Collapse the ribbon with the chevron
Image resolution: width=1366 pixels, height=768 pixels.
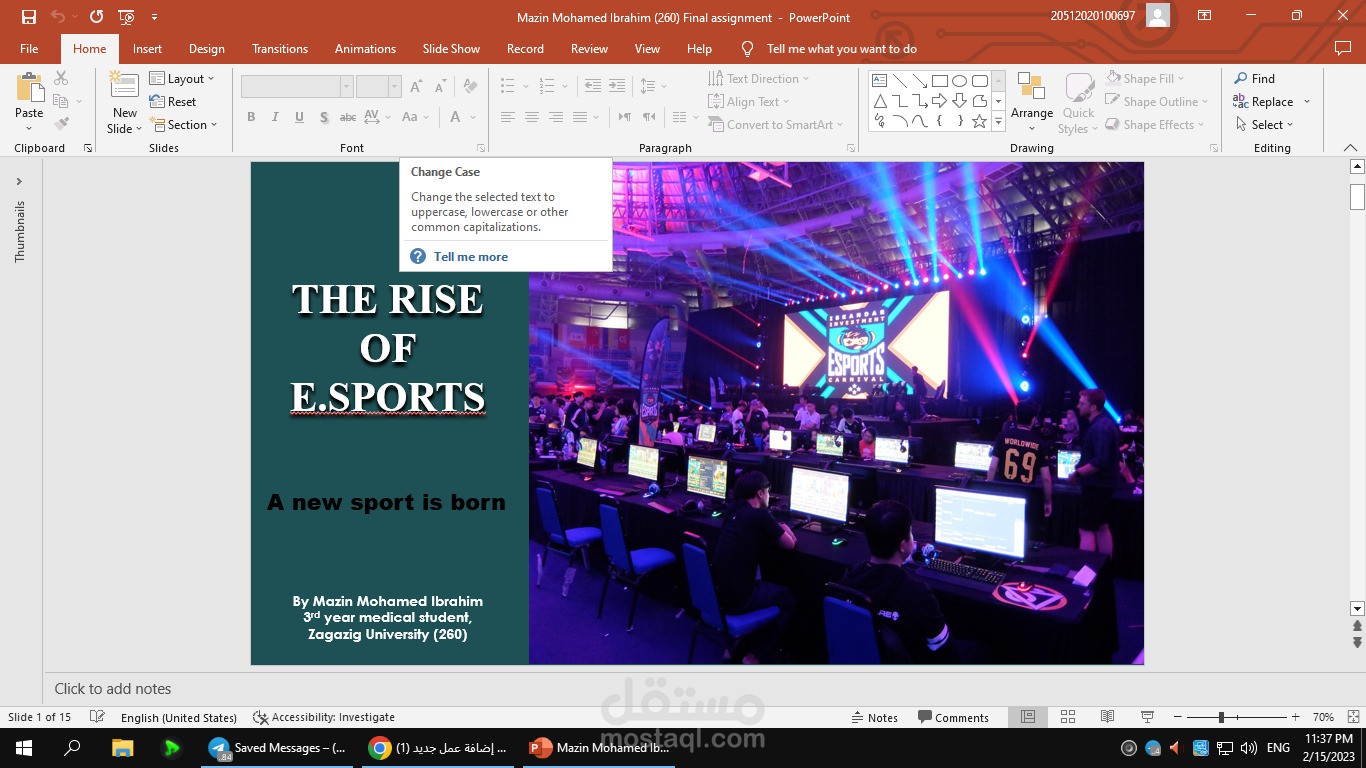click(1351, 147)
